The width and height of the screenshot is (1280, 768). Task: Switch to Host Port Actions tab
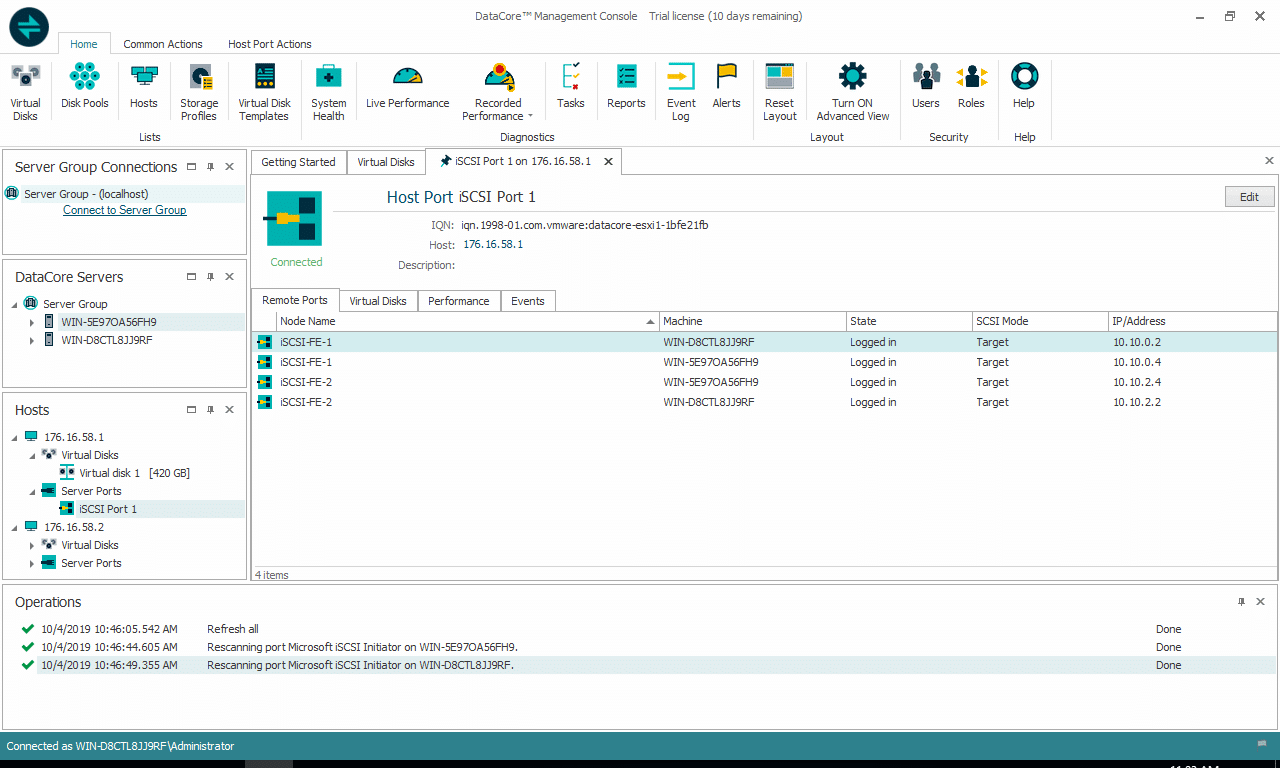(270, 44)
